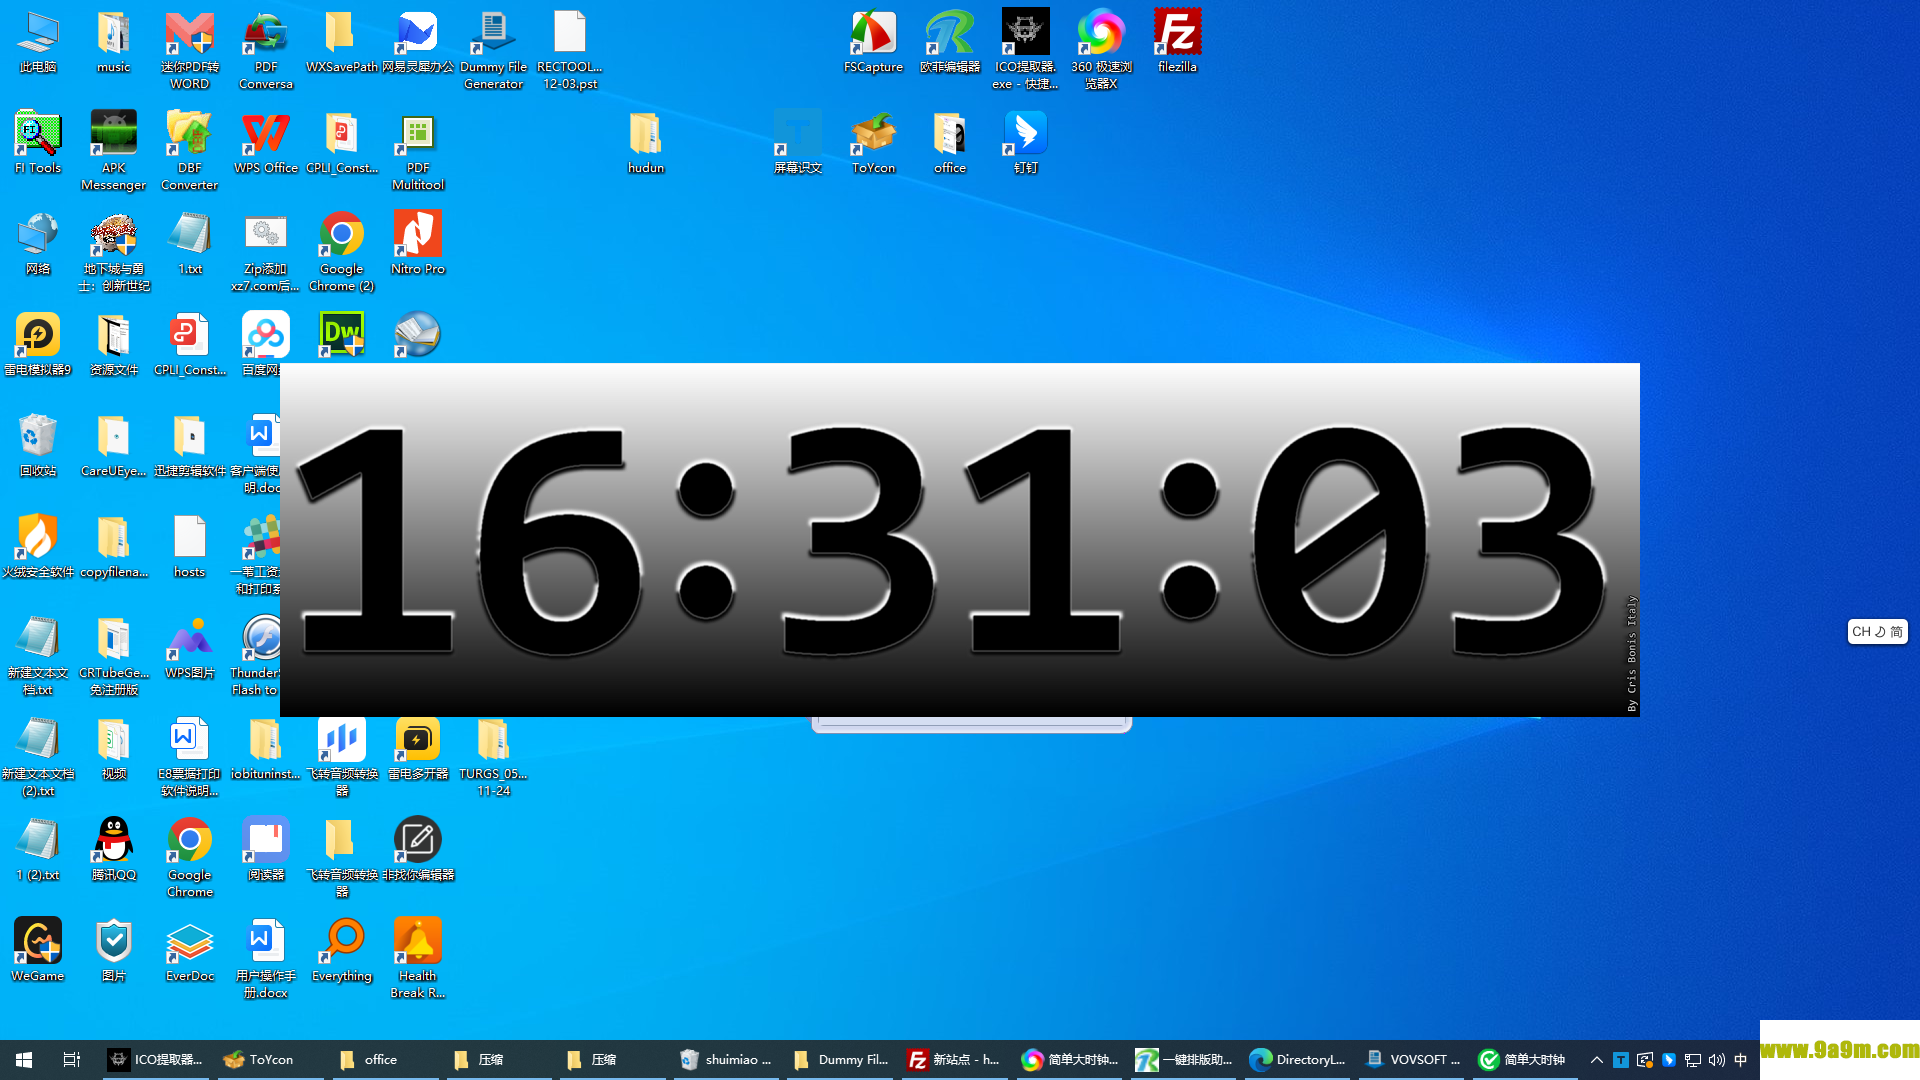Show hidden system tray icons

pyautogui.click(x=1597, y=1059)
